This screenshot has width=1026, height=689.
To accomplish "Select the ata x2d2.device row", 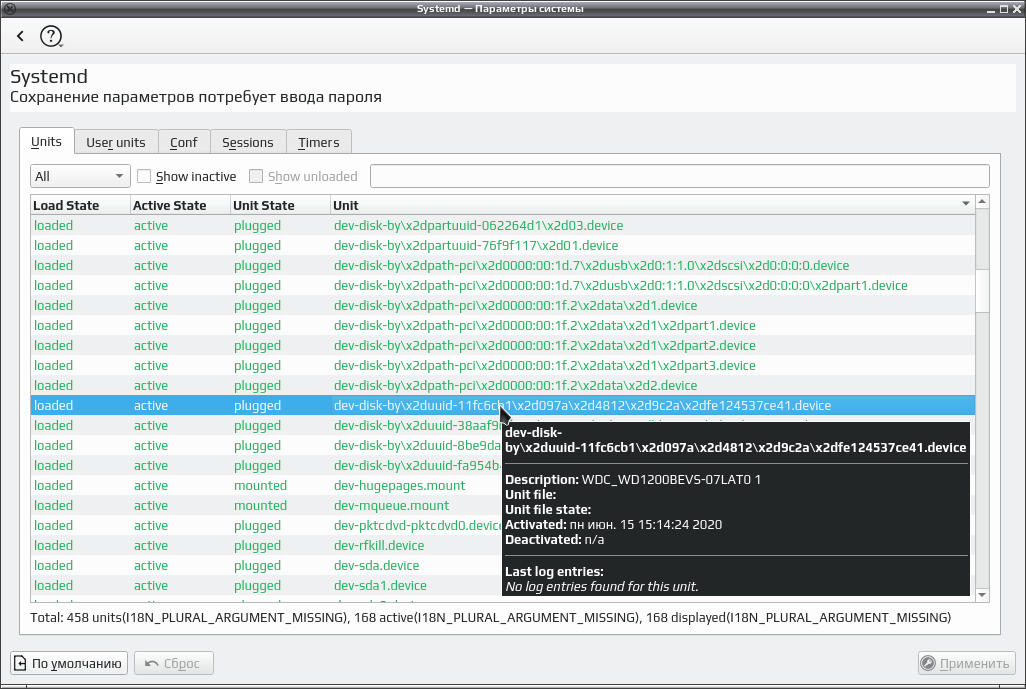I will click(x=503, y=385).
